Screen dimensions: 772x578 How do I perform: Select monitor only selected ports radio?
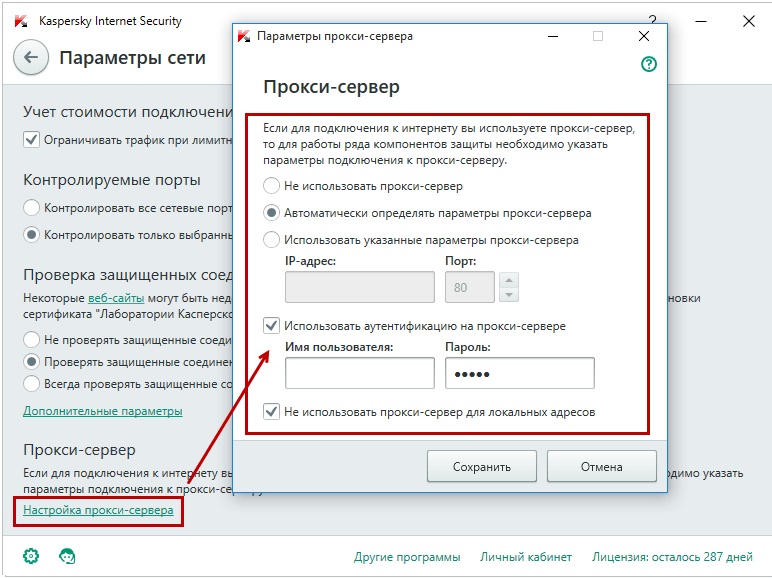pyautogui.click(x=32, y=234)
